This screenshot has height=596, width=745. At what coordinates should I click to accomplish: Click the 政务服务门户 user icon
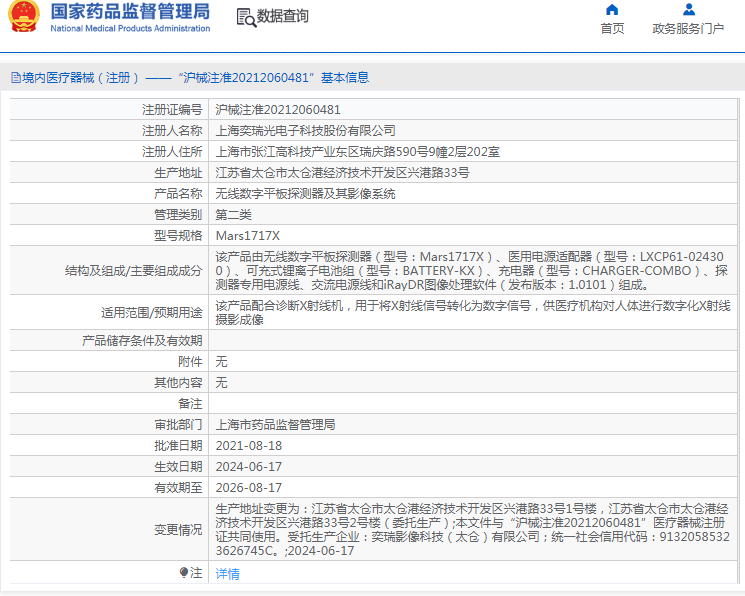688,10
